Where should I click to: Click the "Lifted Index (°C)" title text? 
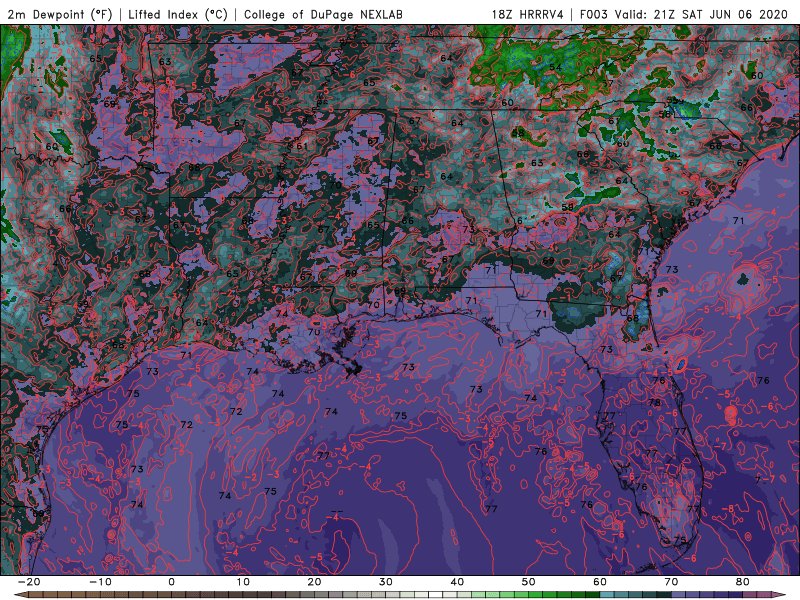click(178, 15)
